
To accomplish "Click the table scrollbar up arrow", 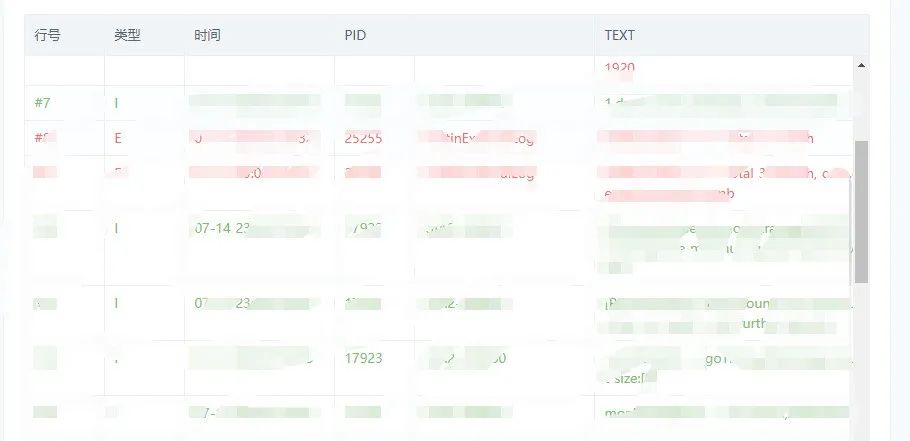I will (861, 66).
